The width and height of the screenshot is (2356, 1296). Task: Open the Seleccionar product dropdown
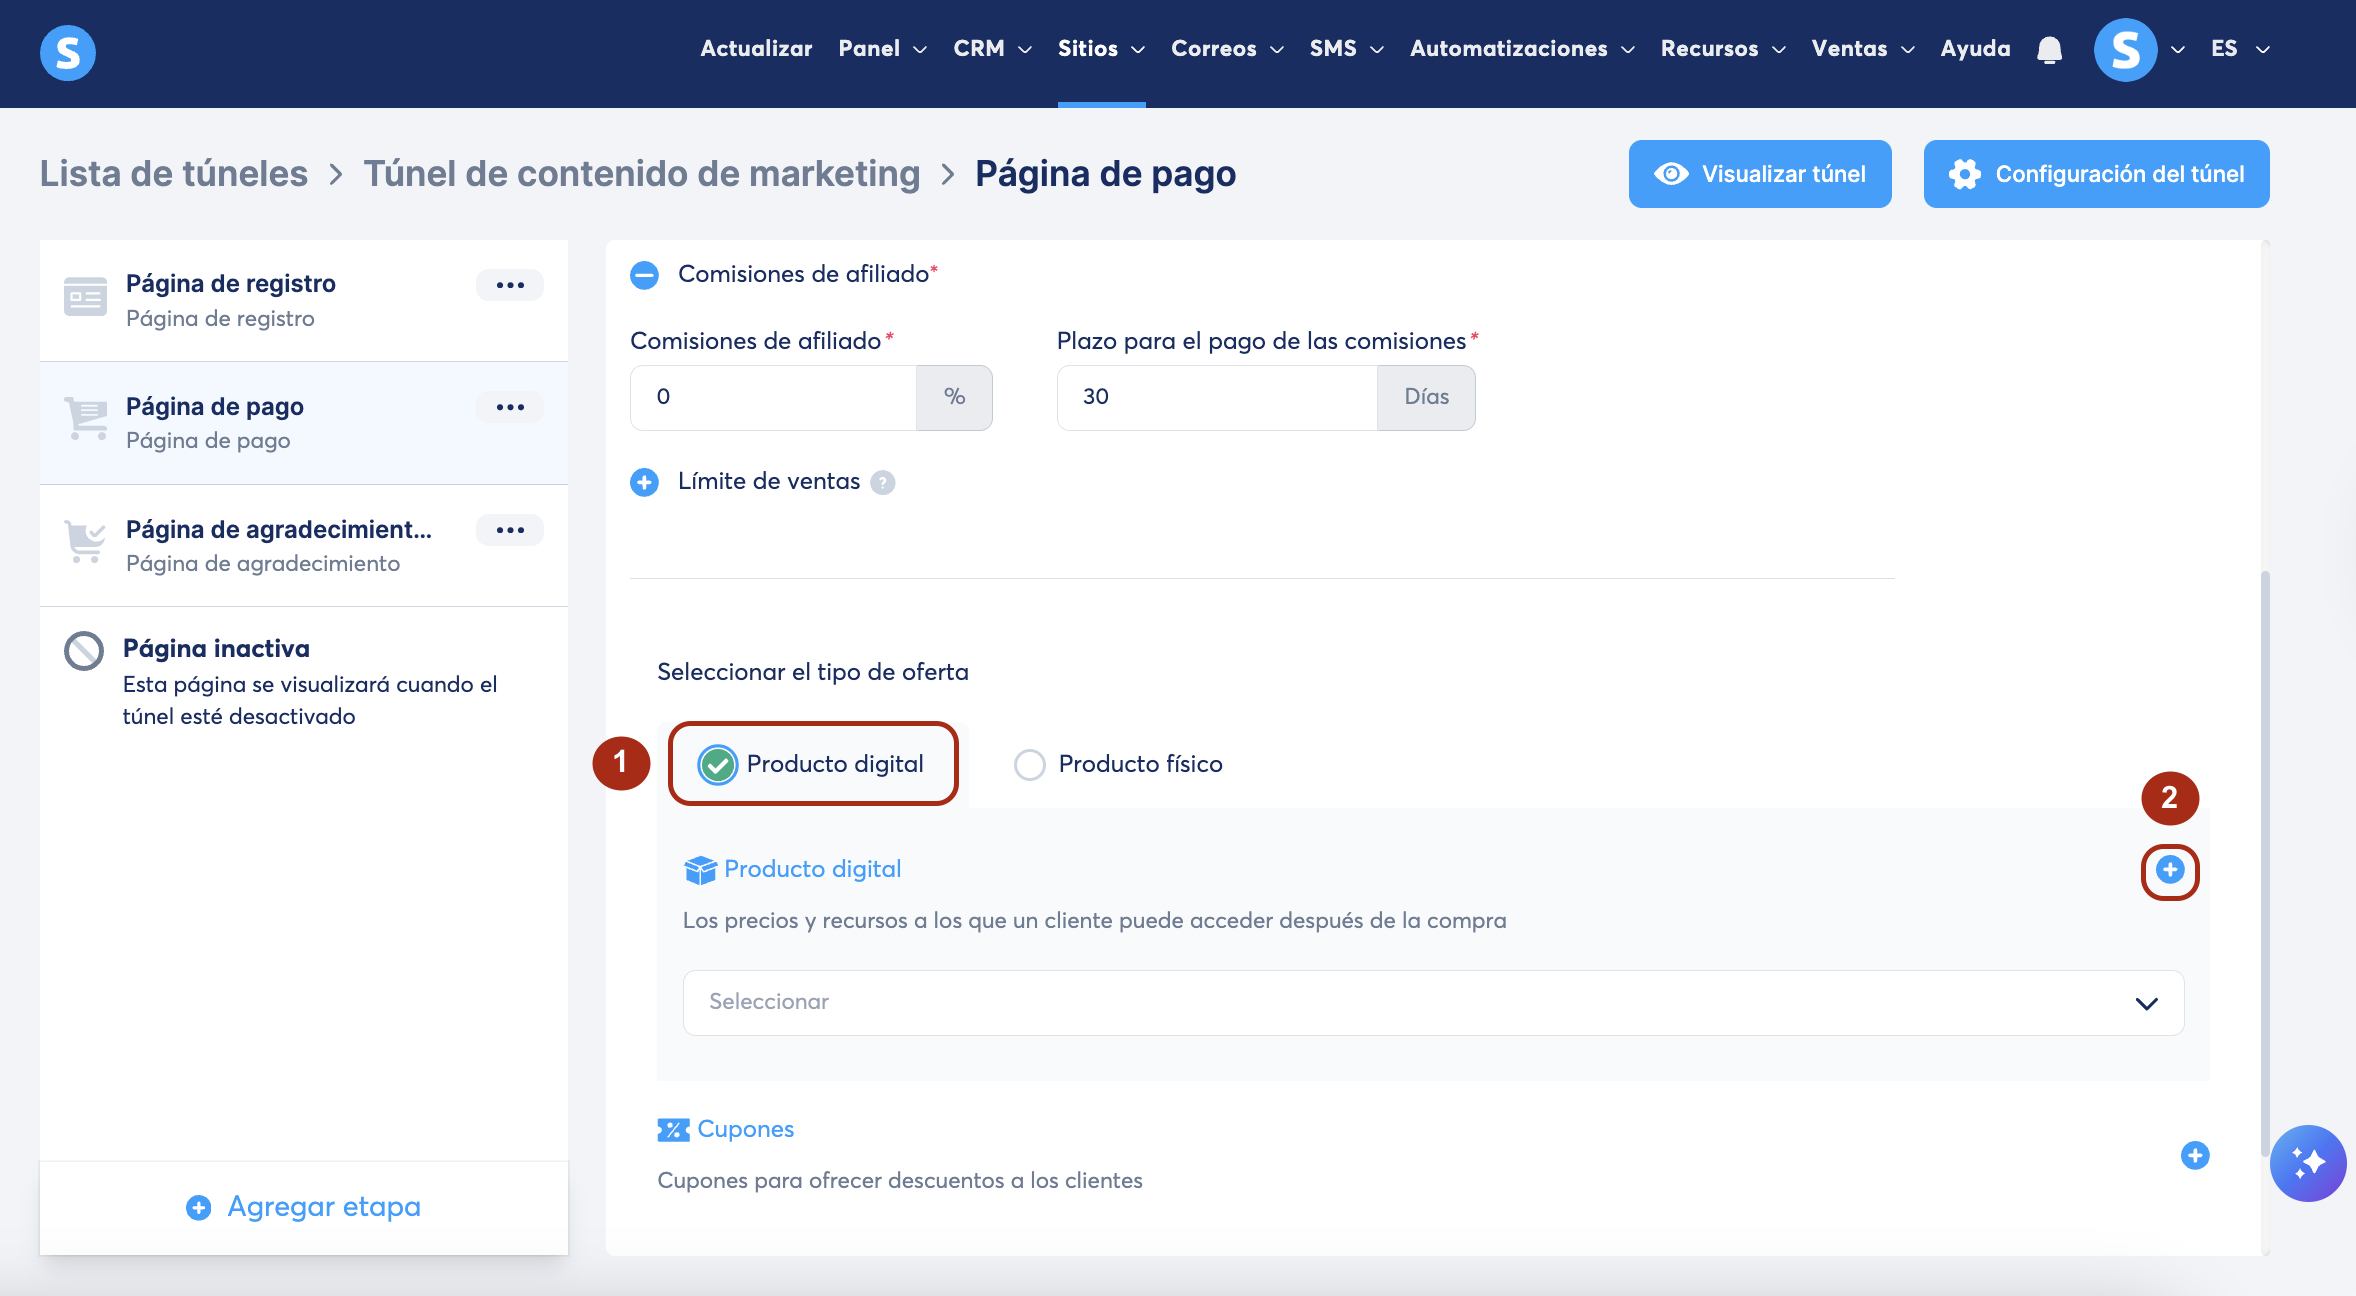(x=1432, y=1002)
